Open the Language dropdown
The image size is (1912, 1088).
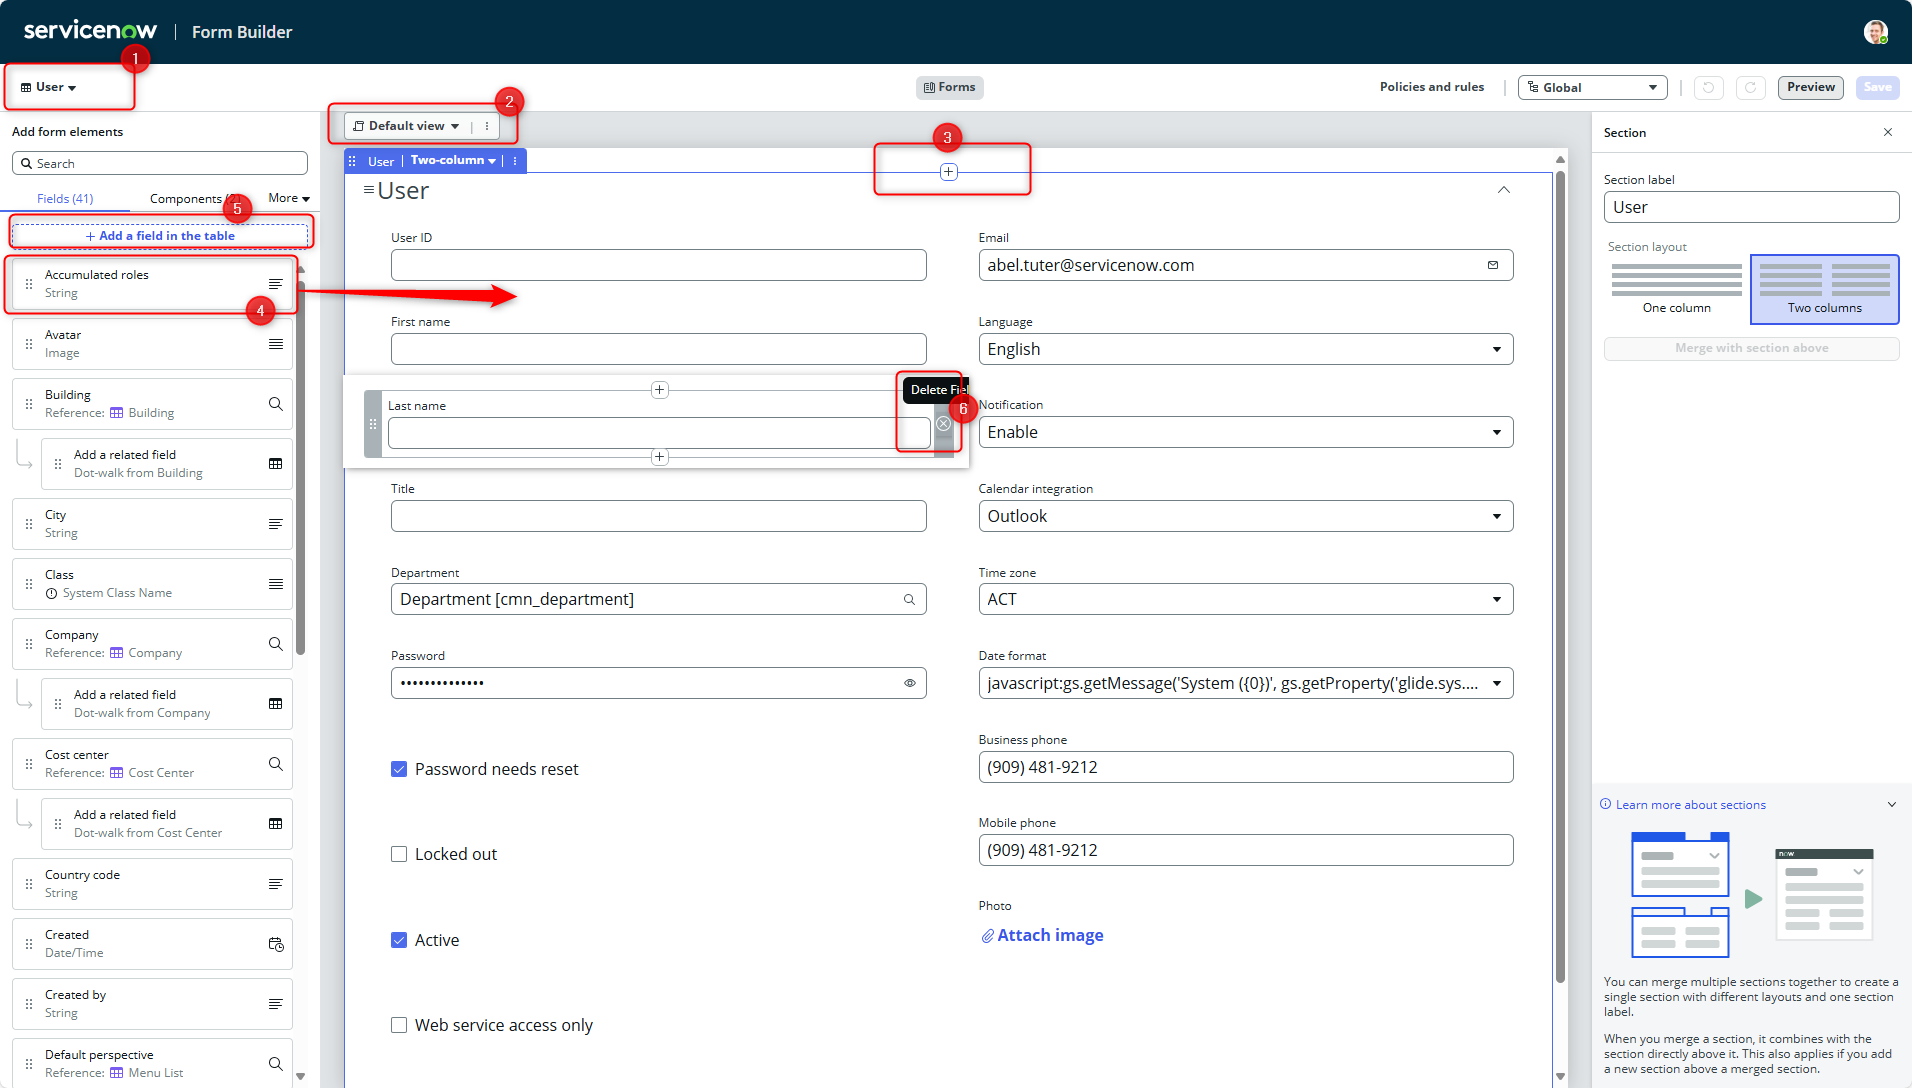[1245, 349]
